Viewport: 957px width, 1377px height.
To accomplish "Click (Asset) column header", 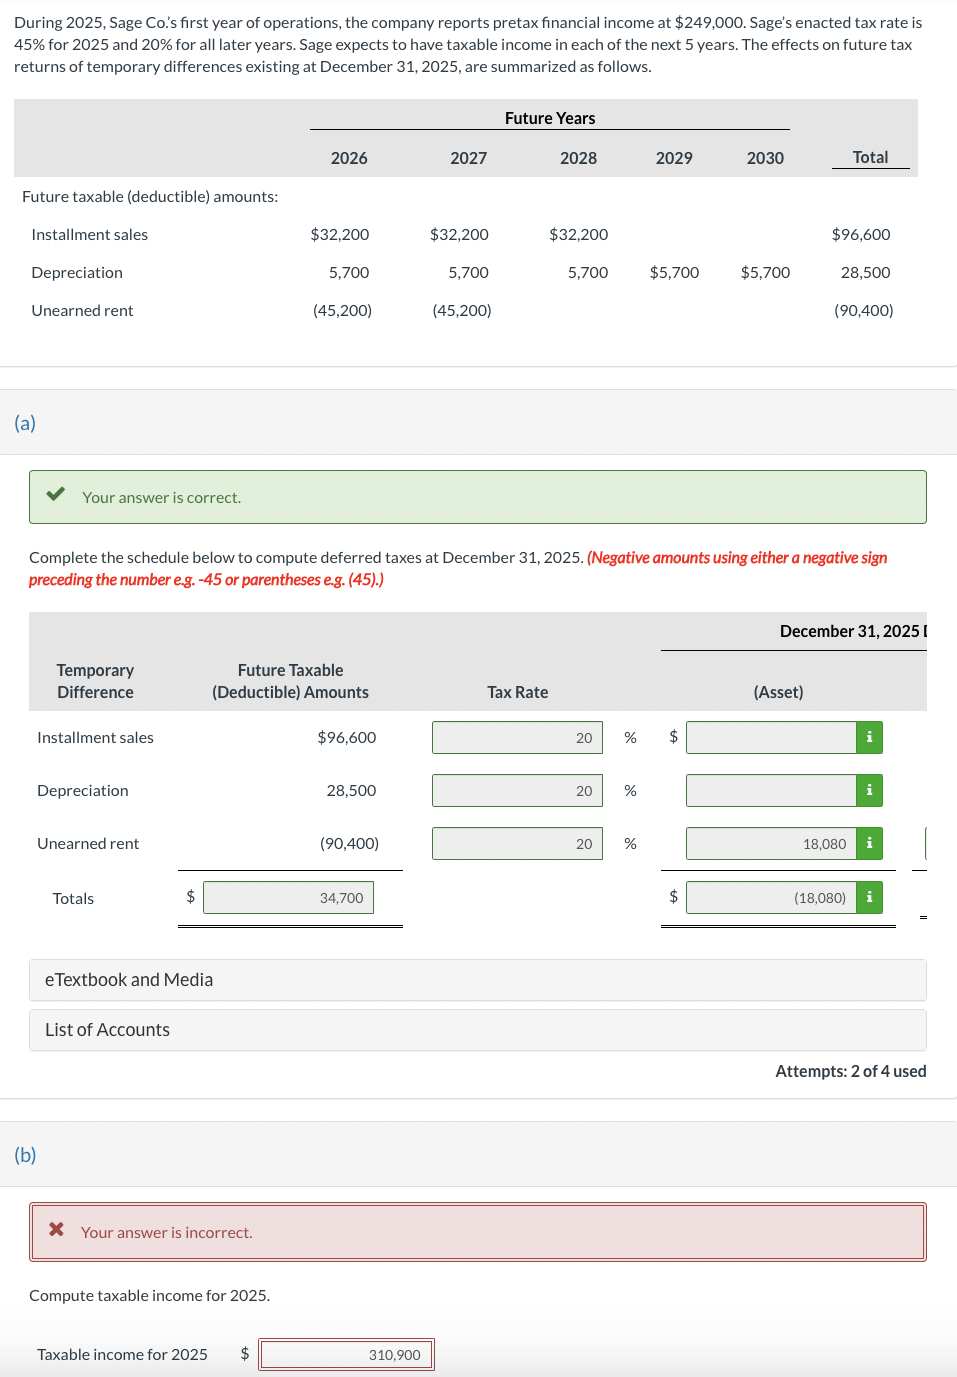I will coord(779,692).
